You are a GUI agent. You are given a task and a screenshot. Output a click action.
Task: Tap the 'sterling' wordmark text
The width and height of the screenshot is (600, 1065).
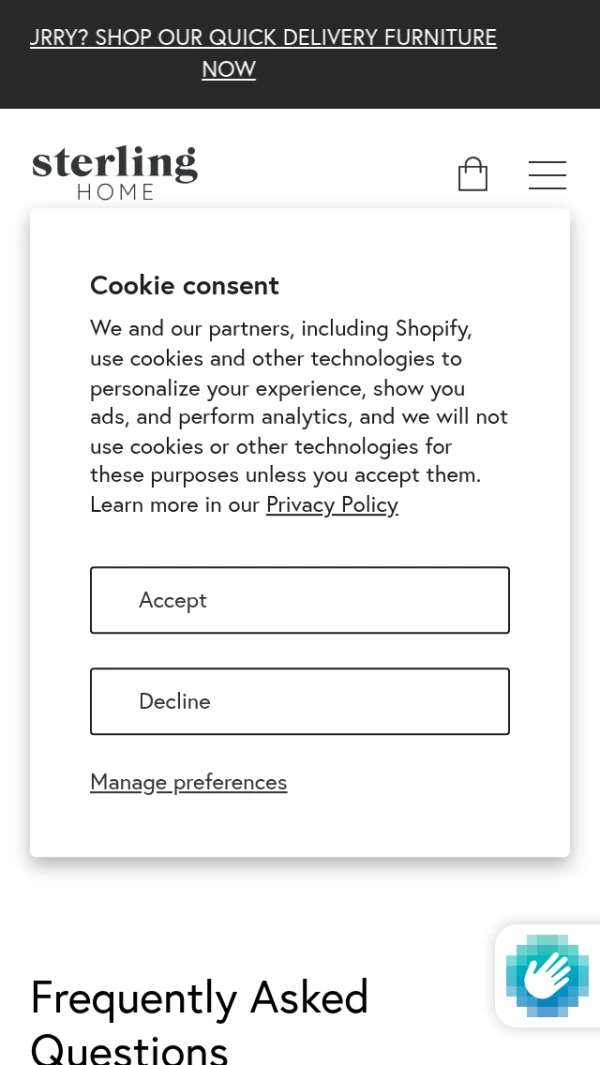pos(115,163)
